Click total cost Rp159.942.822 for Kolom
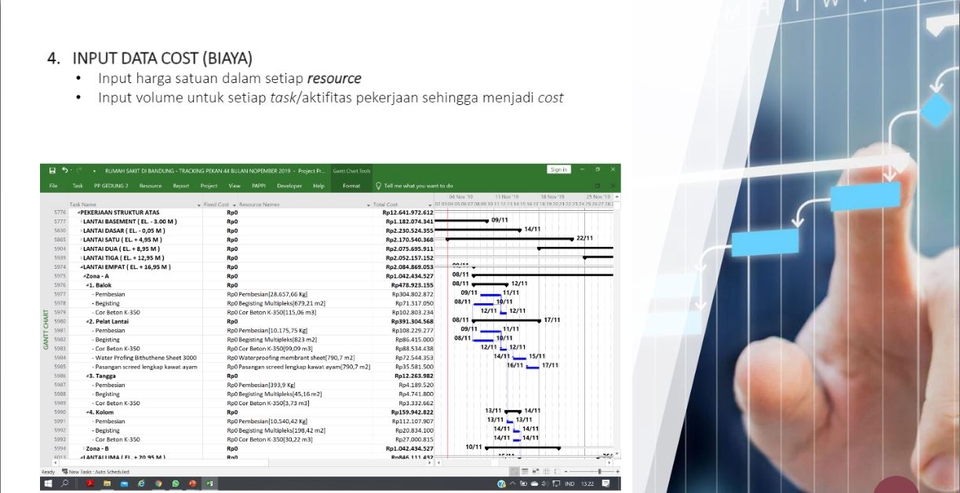The width and height of the screenshot is (960, 493). (x=411, y=412)
